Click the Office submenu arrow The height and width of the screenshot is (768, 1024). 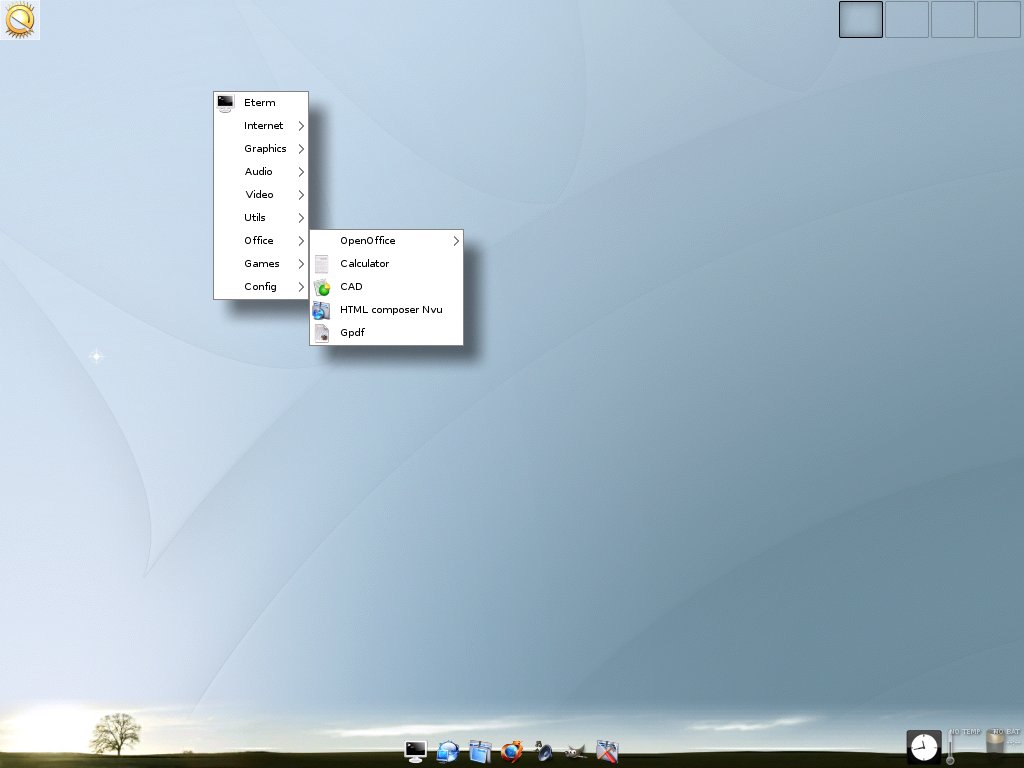pos(301,240)
